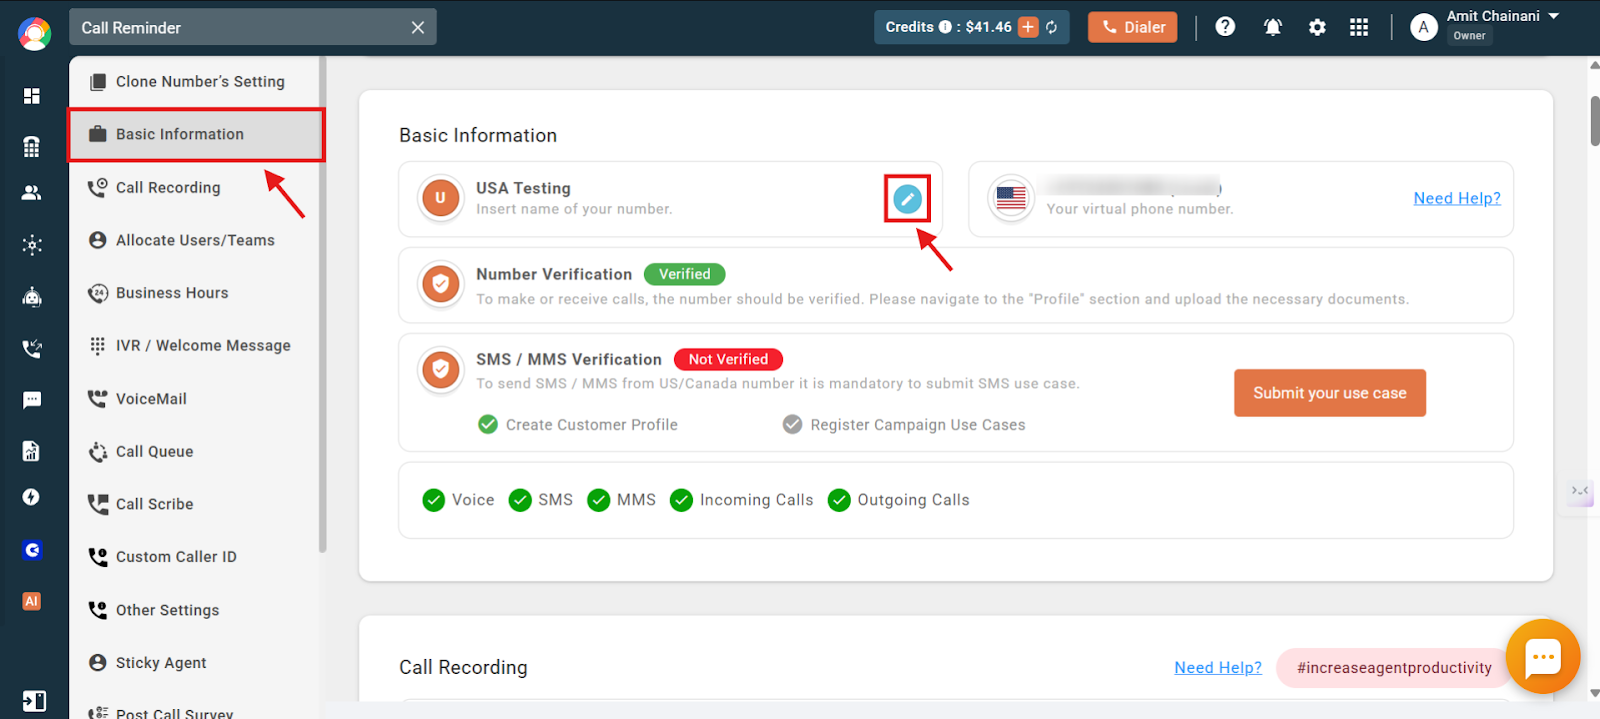This screenshot has height=719, width=1600.
Task: Open the apps grid menu
Action: click(x=1358, y=27)
